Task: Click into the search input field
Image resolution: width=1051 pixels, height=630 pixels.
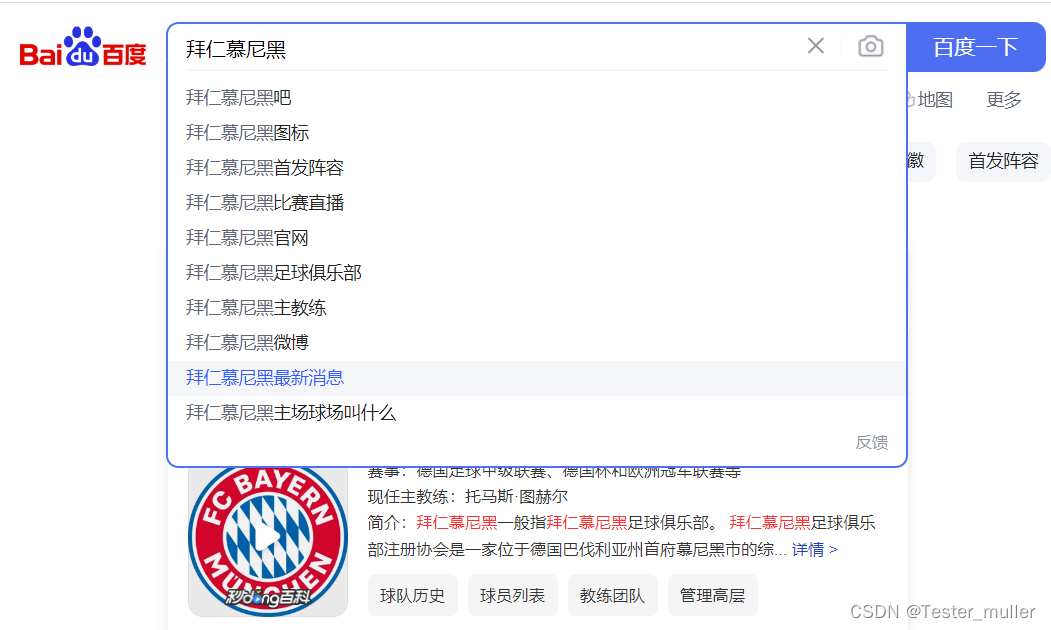Action: click(x=489, y=49)
